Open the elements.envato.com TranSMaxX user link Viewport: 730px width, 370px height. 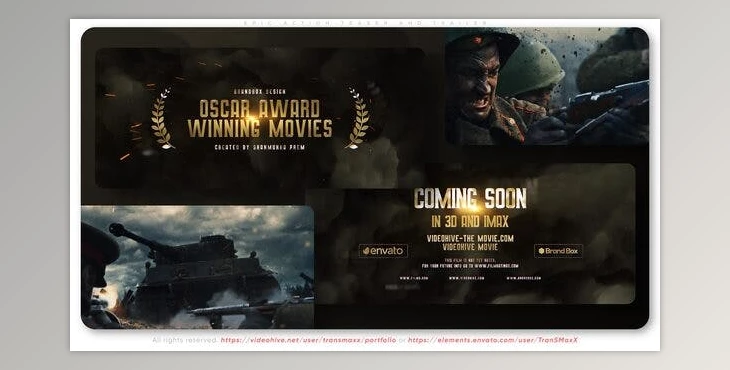pyautogui.click(x=493, y=340)
